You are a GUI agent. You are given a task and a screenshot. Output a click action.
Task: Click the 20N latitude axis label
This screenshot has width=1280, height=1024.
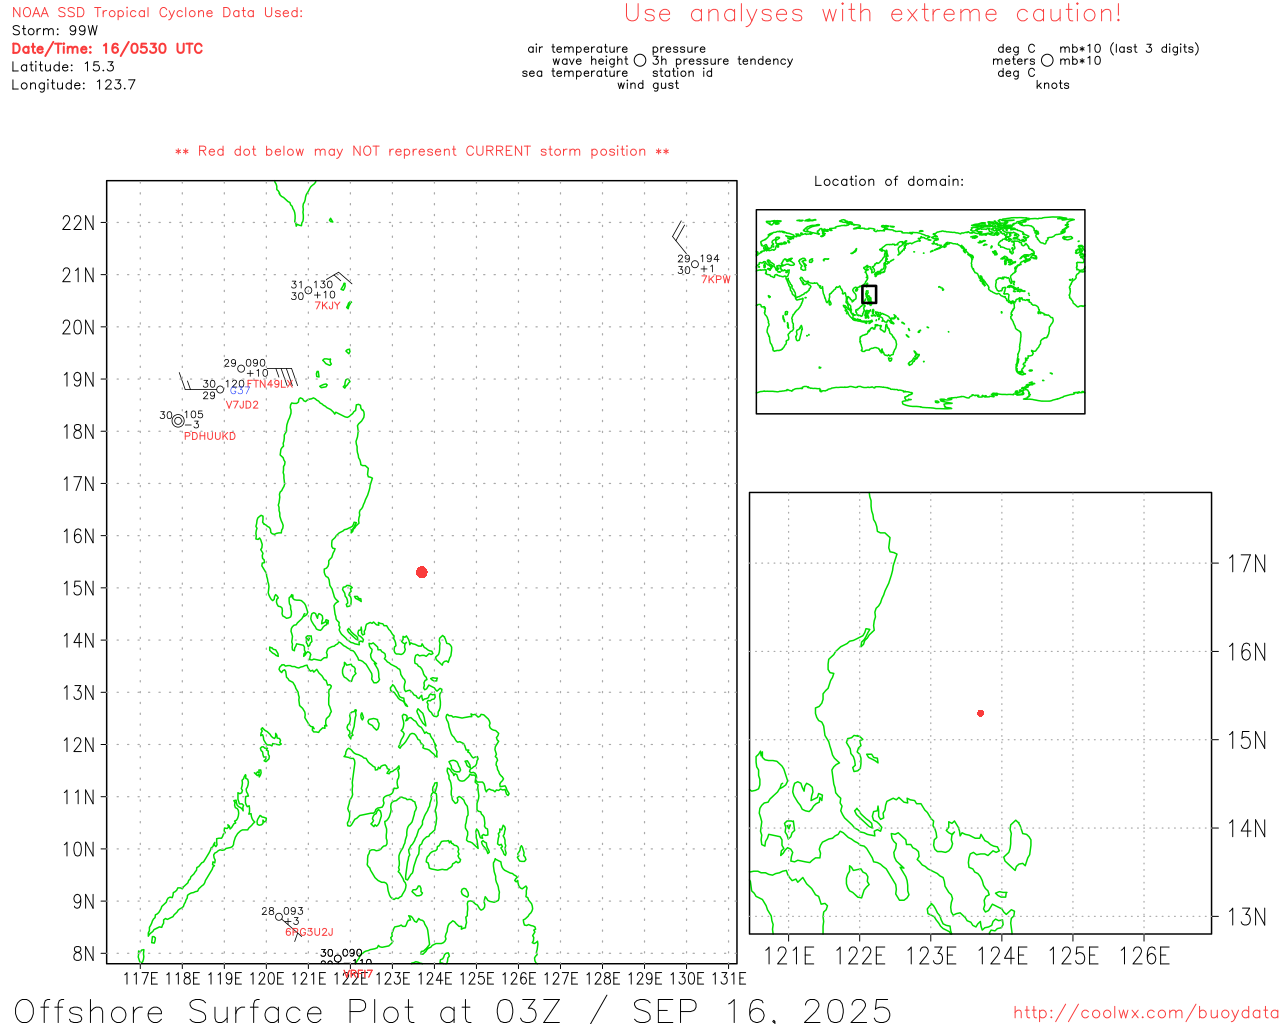tap(78, 328)
